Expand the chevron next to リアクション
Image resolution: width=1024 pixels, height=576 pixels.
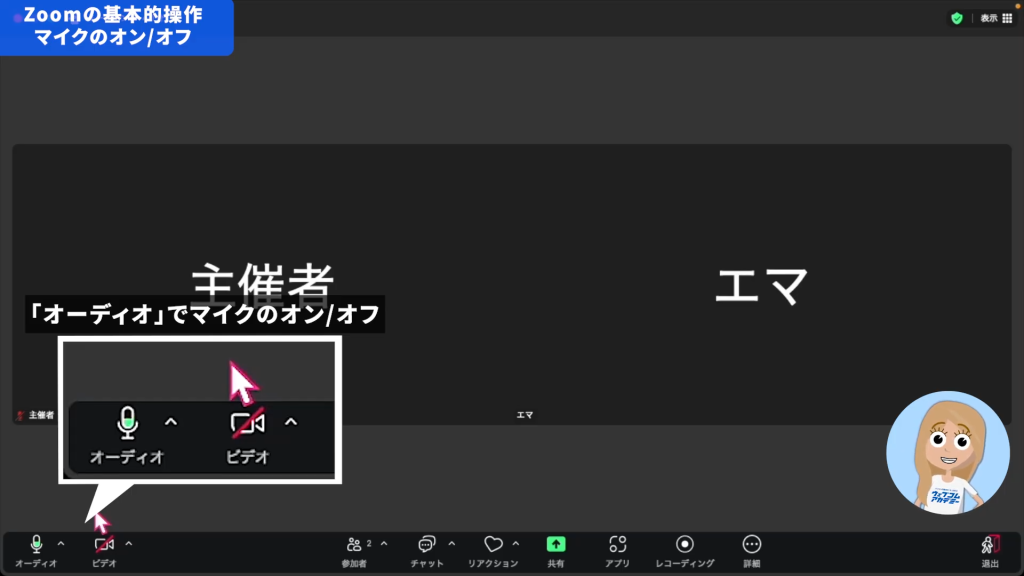pyautogui.click(x=516, y=544)
